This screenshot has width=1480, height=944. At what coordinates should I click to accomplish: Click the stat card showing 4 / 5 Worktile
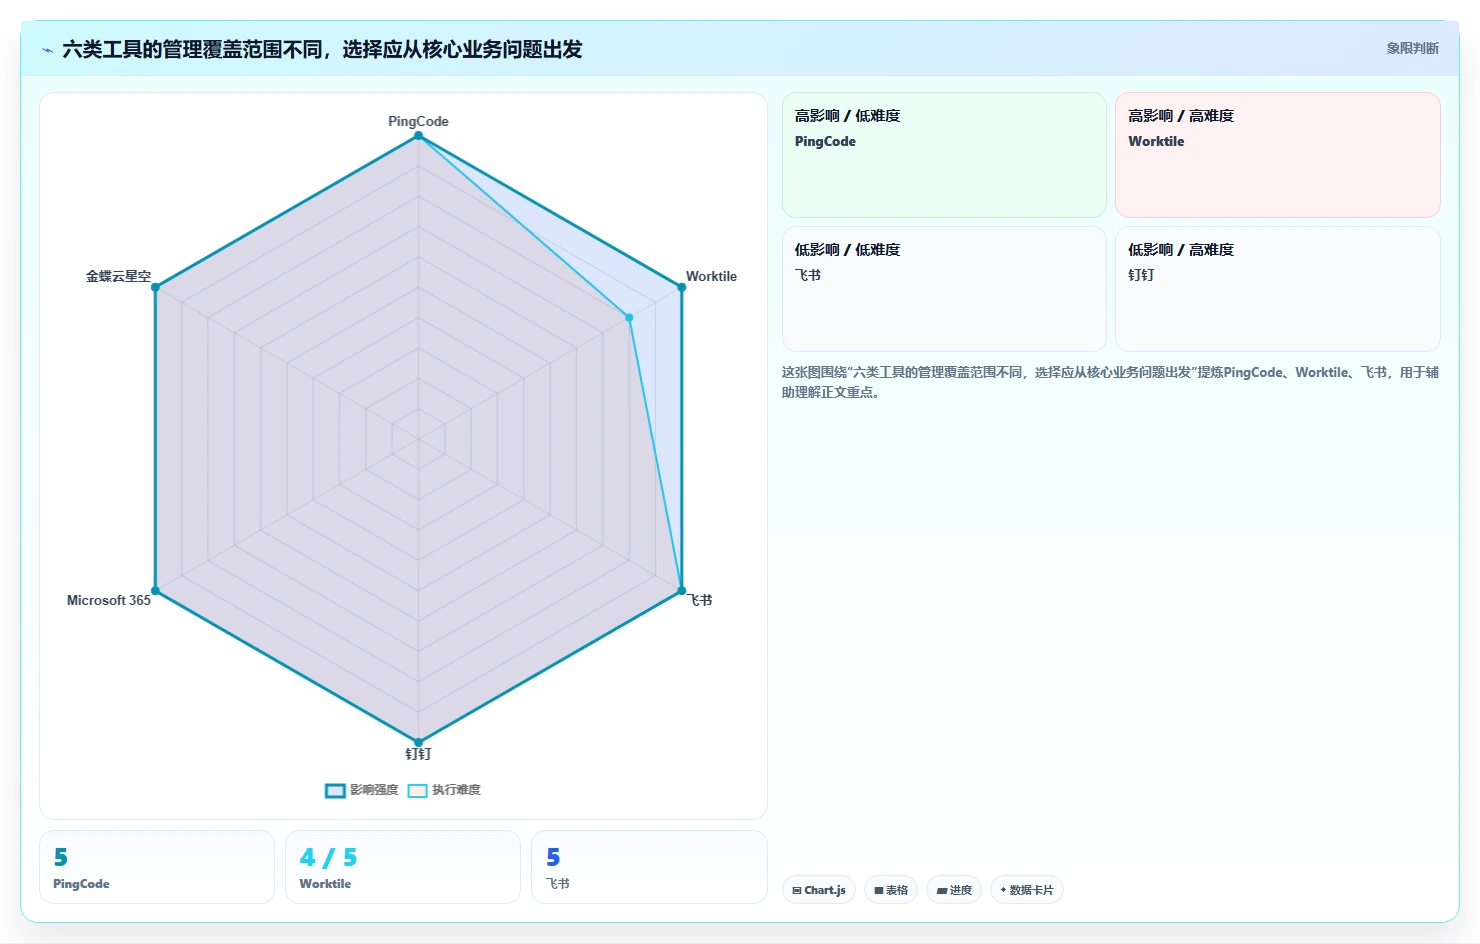click(403, 867)
